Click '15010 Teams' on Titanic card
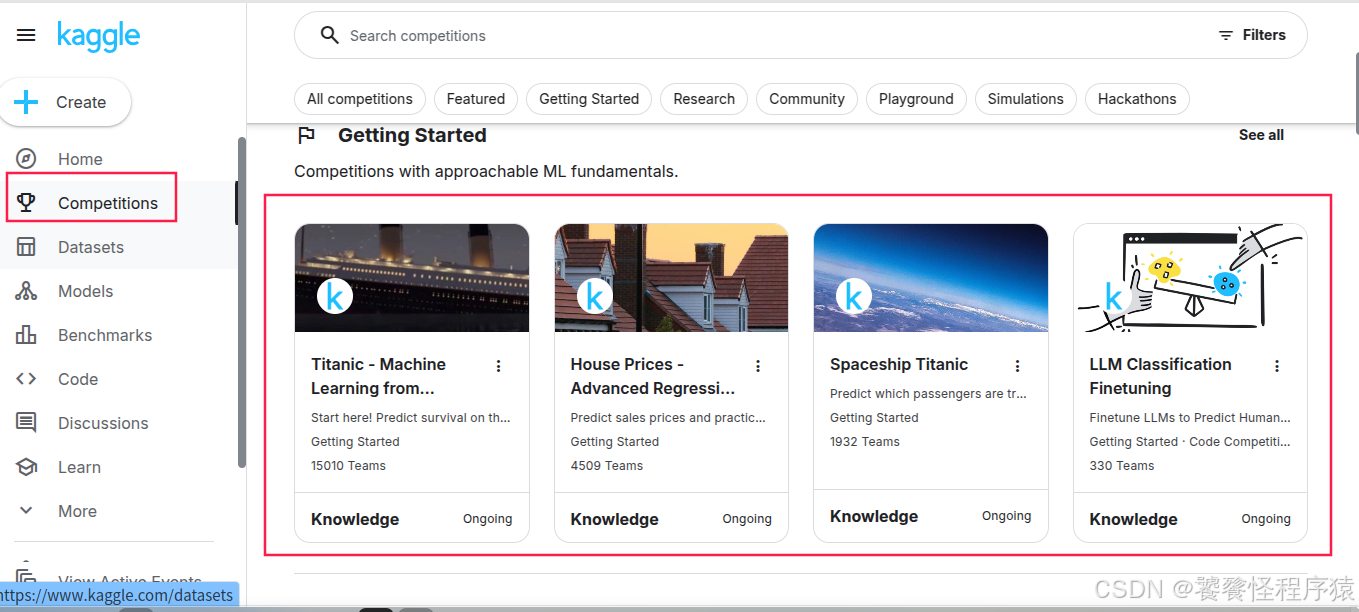The height and width of the screenshot is (612, 1359). coord(348,466)
